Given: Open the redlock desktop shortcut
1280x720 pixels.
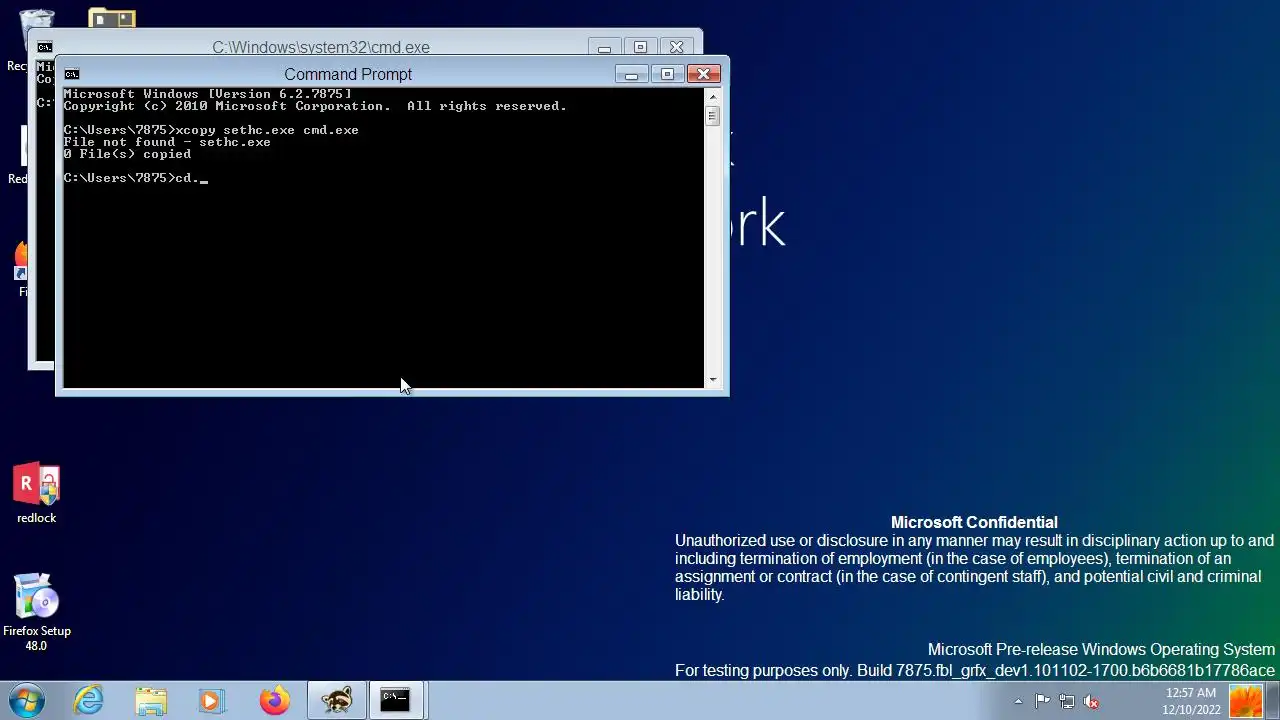Looking at the screenshot, I should [x=36, y=494].
